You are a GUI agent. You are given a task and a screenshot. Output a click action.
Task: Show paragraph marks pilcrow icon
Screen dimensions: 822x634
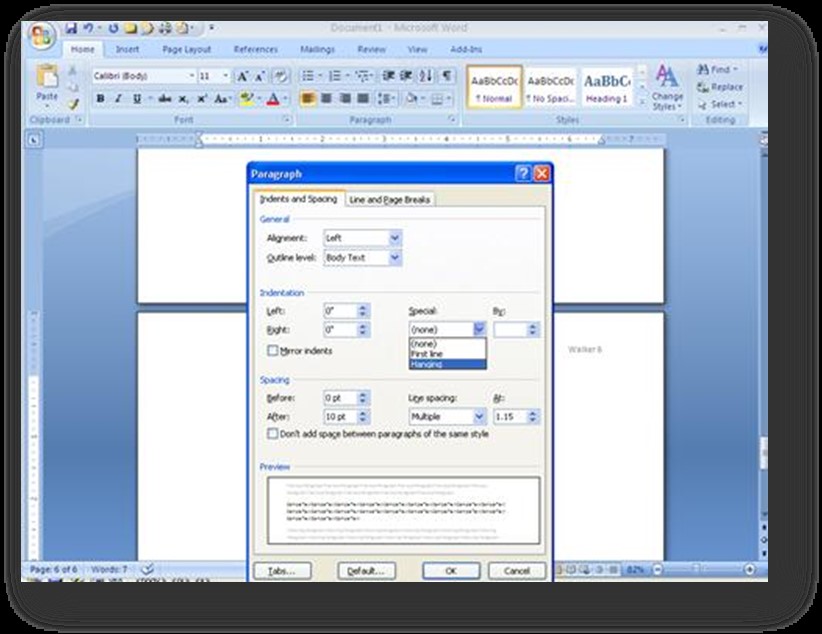coord(447,76)
